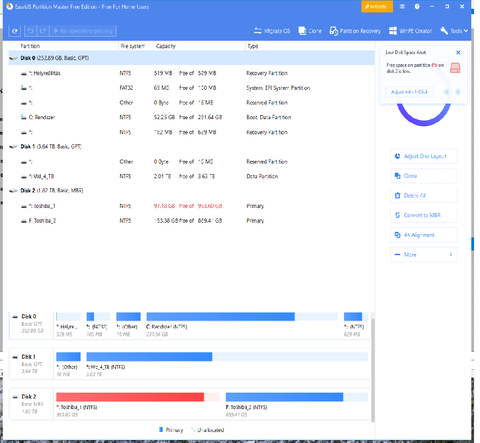Click Clone in the right side panel
Image resolution: width=480 pixels, height=443 pixels.
tap(424, 176)
